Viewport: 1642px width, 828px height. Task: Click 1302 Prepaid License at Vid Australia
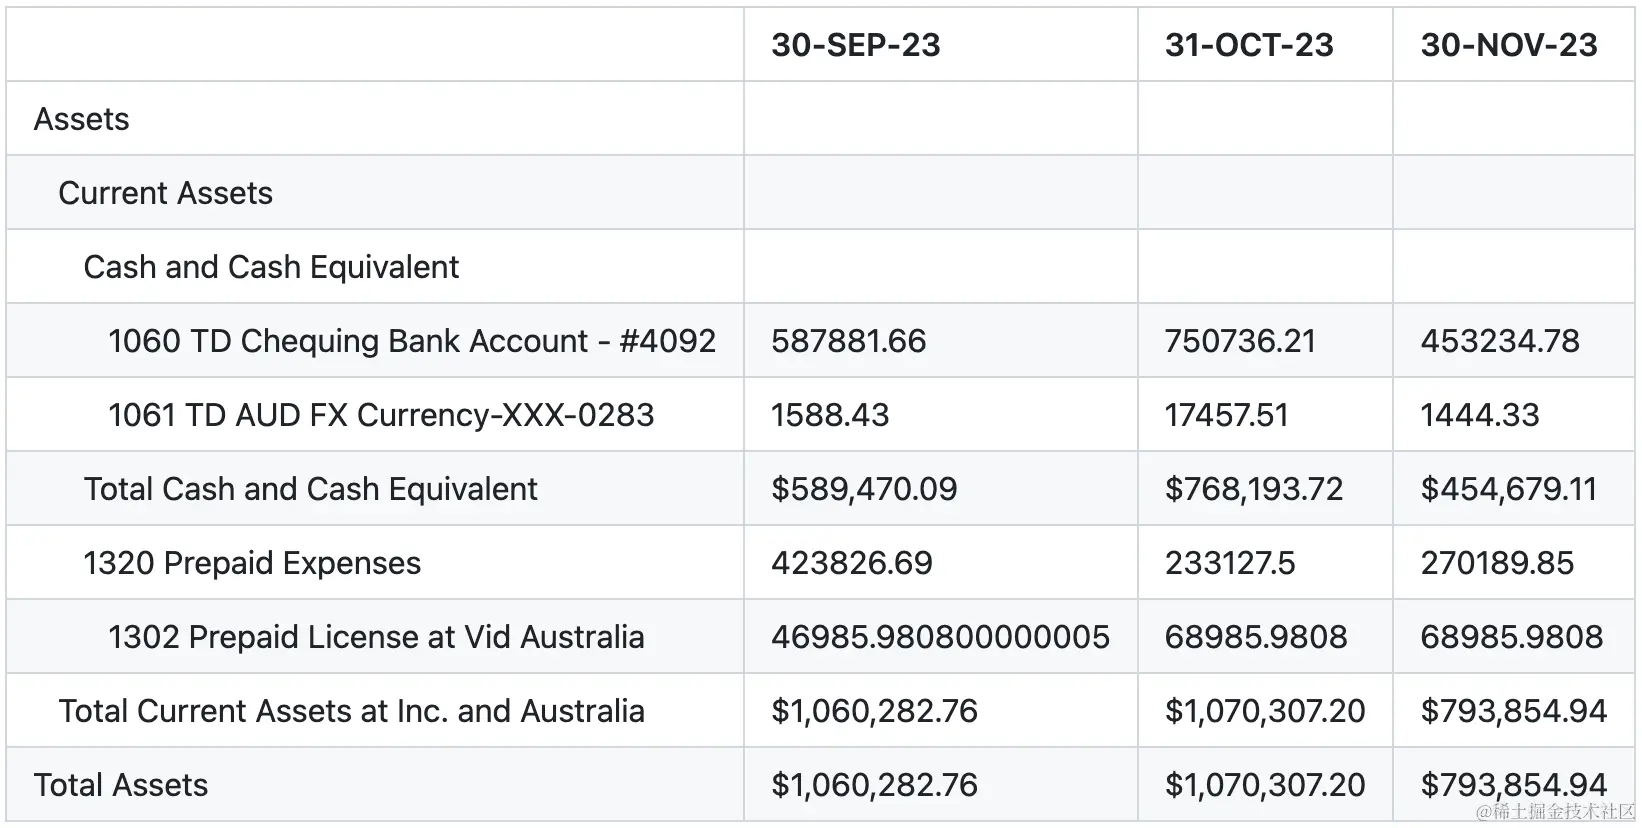pyautogui.click(x=375, y=637)
